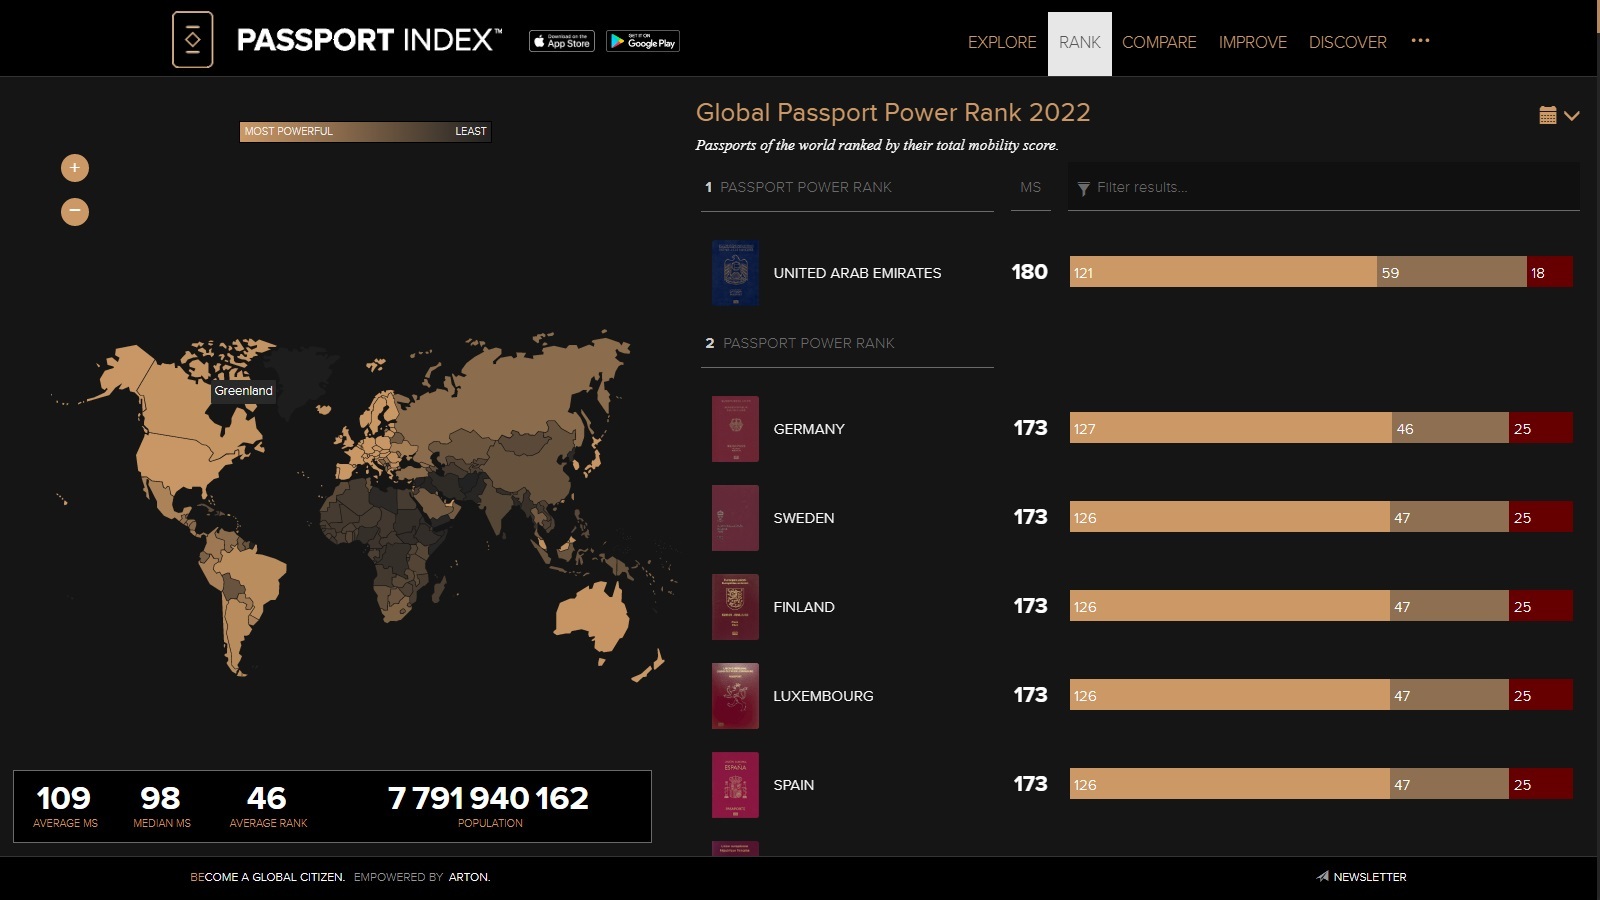Open the Explore menu item

point(1002,42)
